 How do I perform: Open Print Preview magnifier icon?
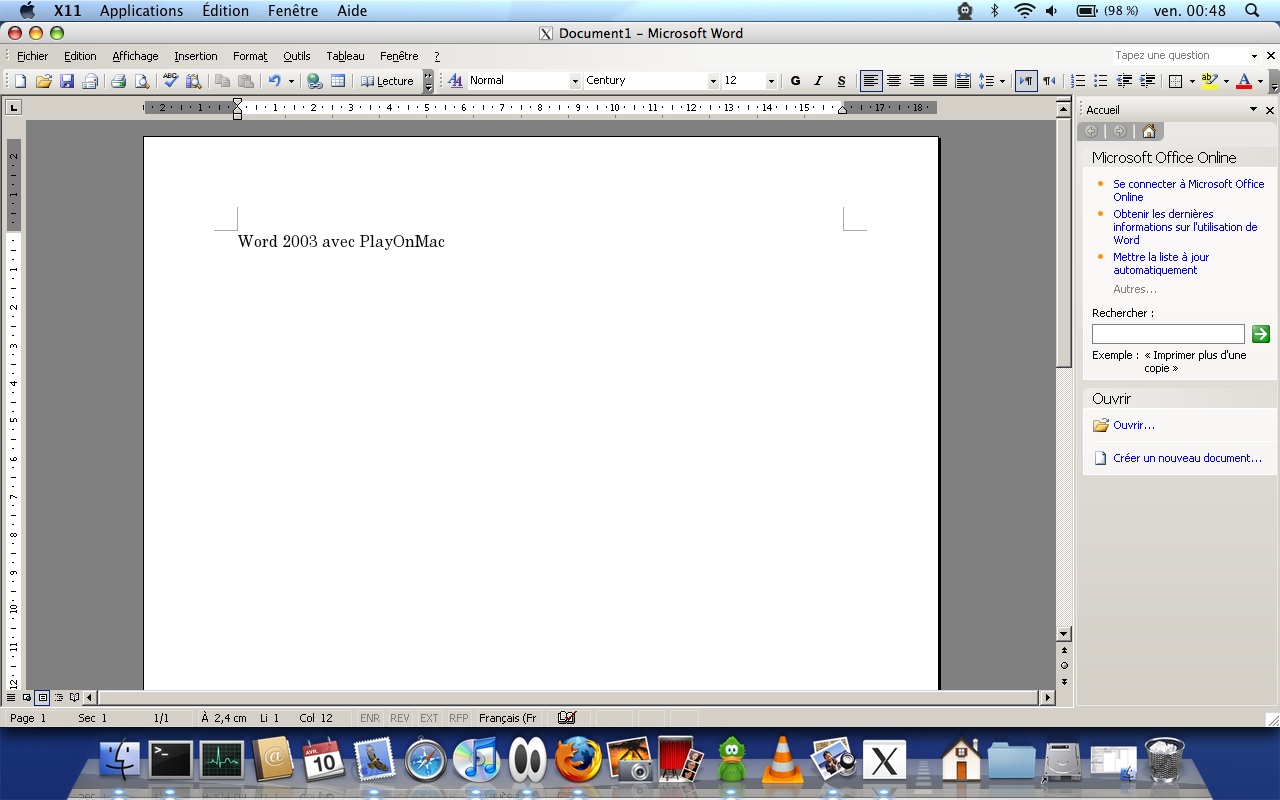point(142,81)
